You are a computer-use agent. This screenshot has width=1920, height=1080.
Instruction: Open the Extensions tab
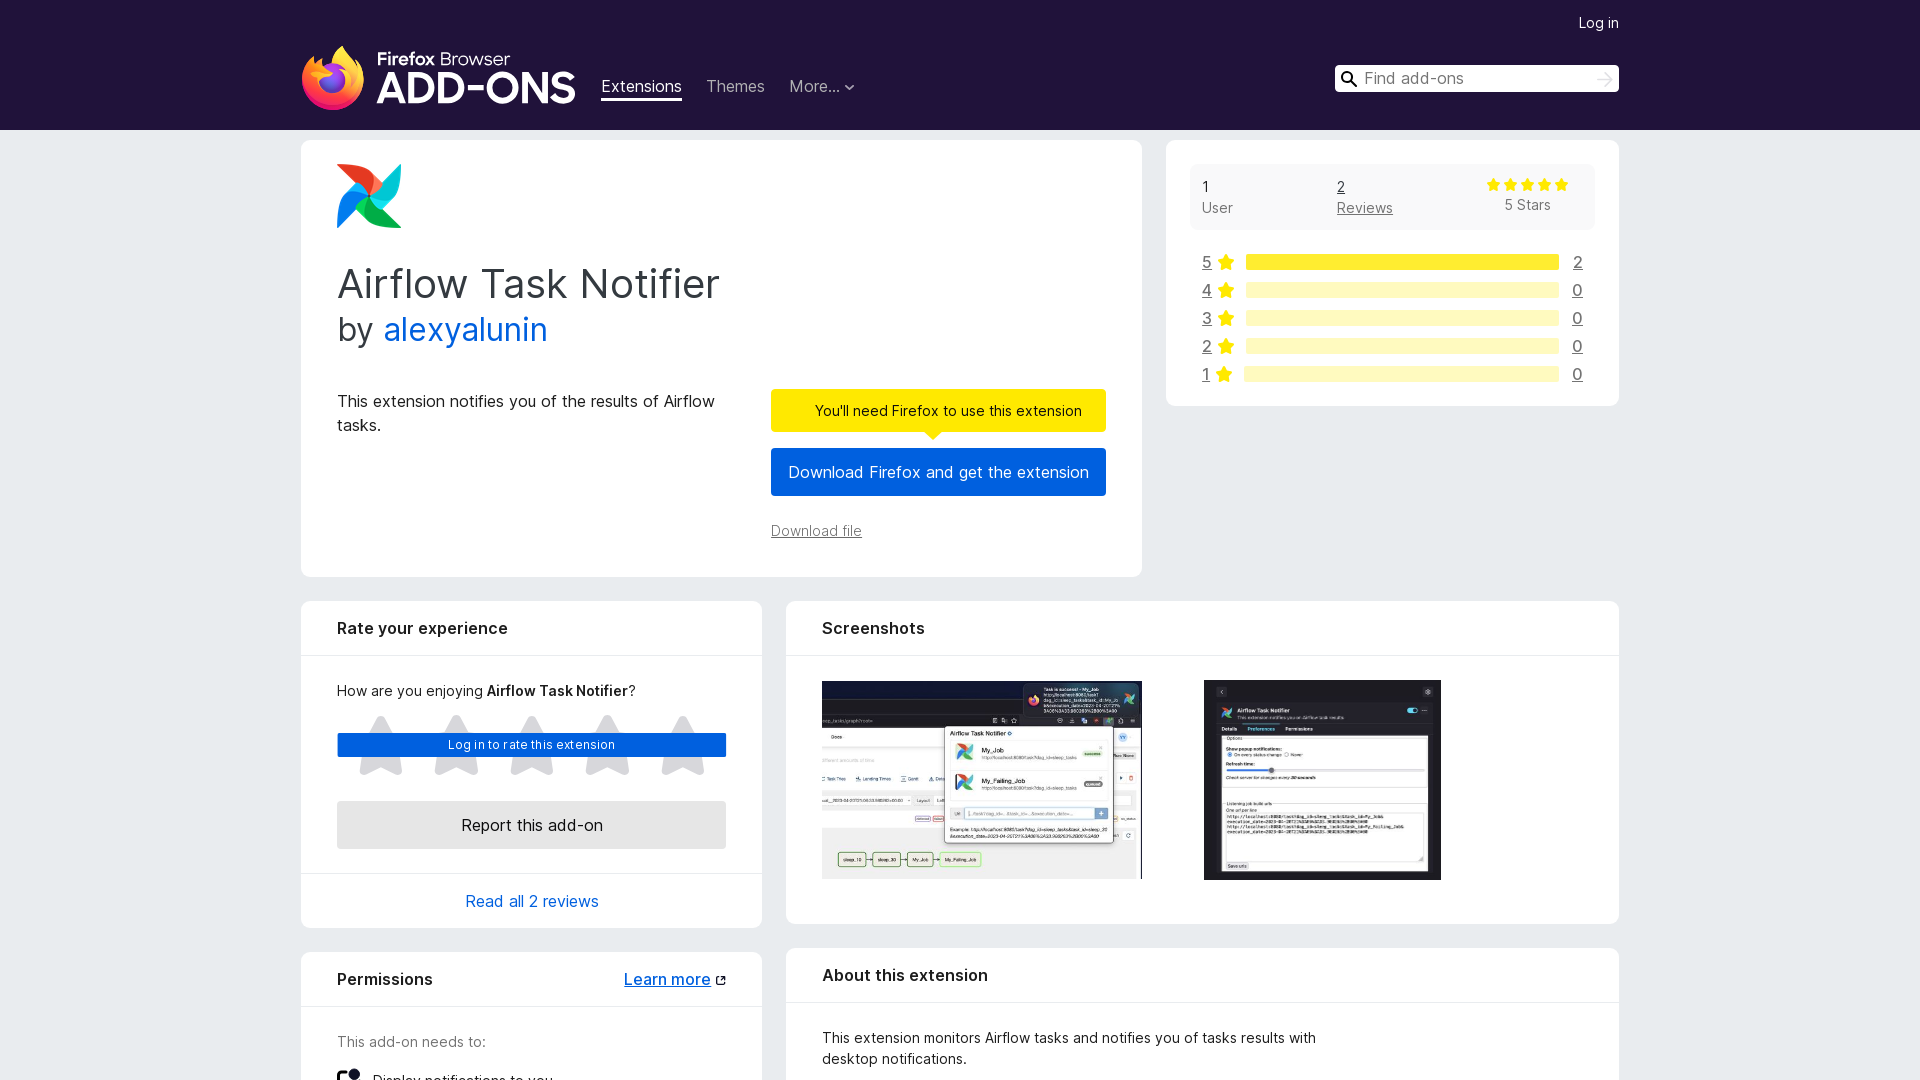click(641, 87)
